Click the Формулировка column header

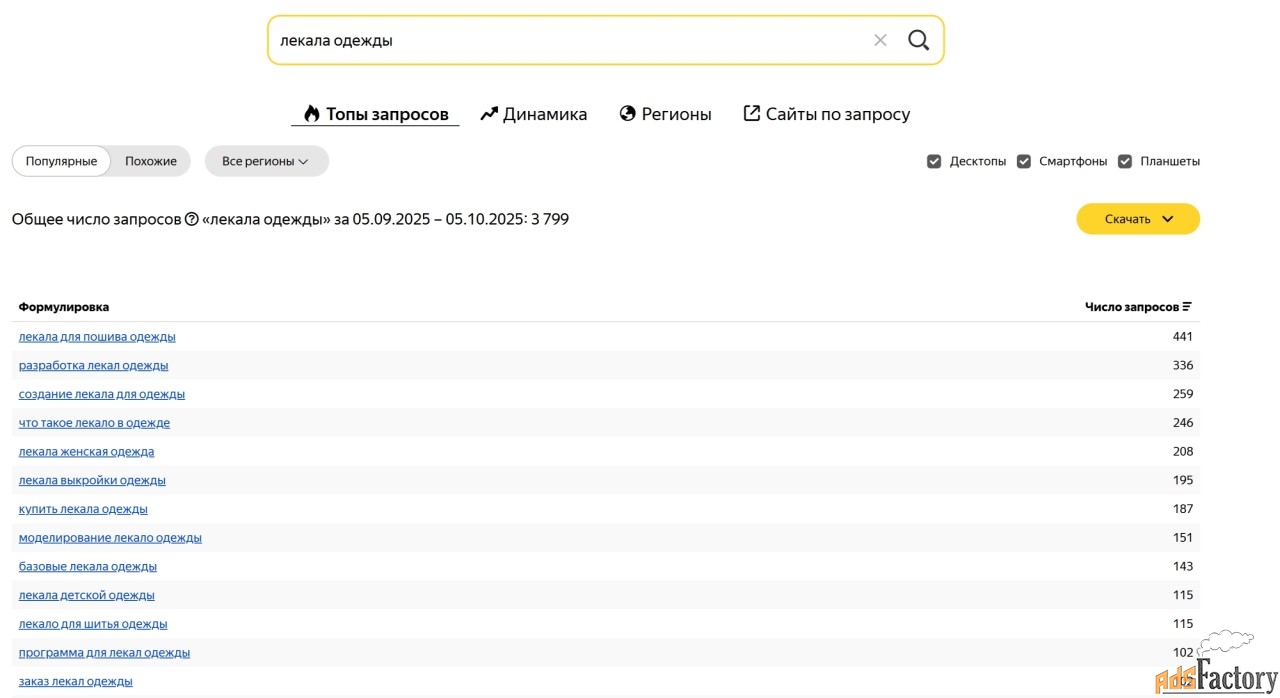click(x=64, y=307)
